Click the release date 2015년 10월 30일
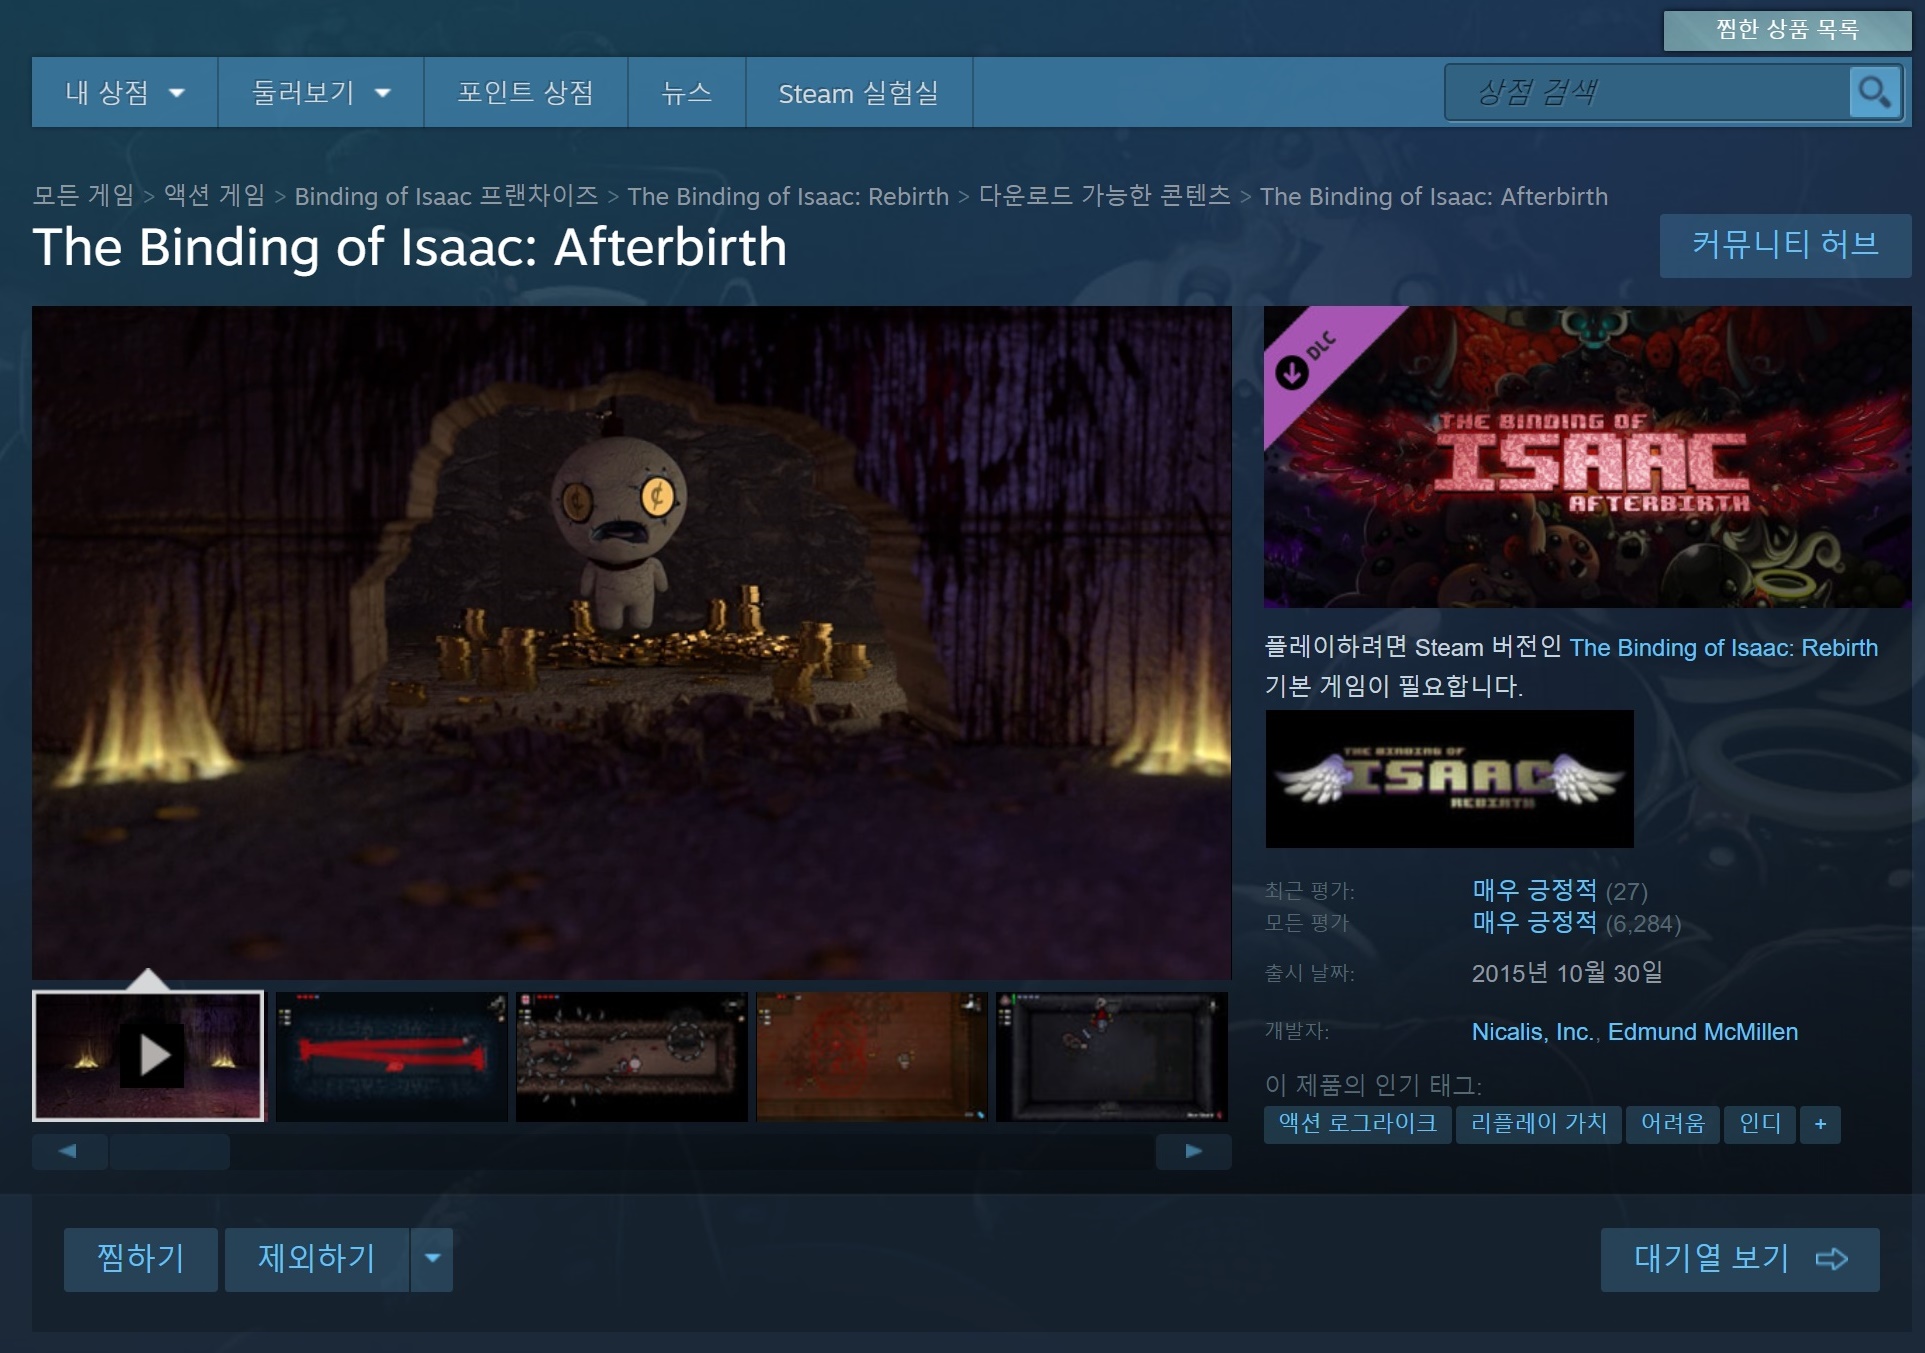The width and height of the screenshot is (1925, 1353). click(1567, 973)
